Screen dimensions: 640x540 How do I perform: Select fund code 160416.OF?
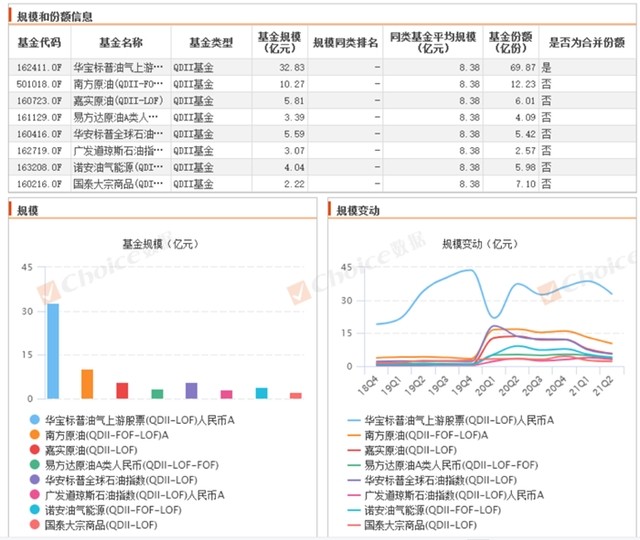[x=39, y=134]
